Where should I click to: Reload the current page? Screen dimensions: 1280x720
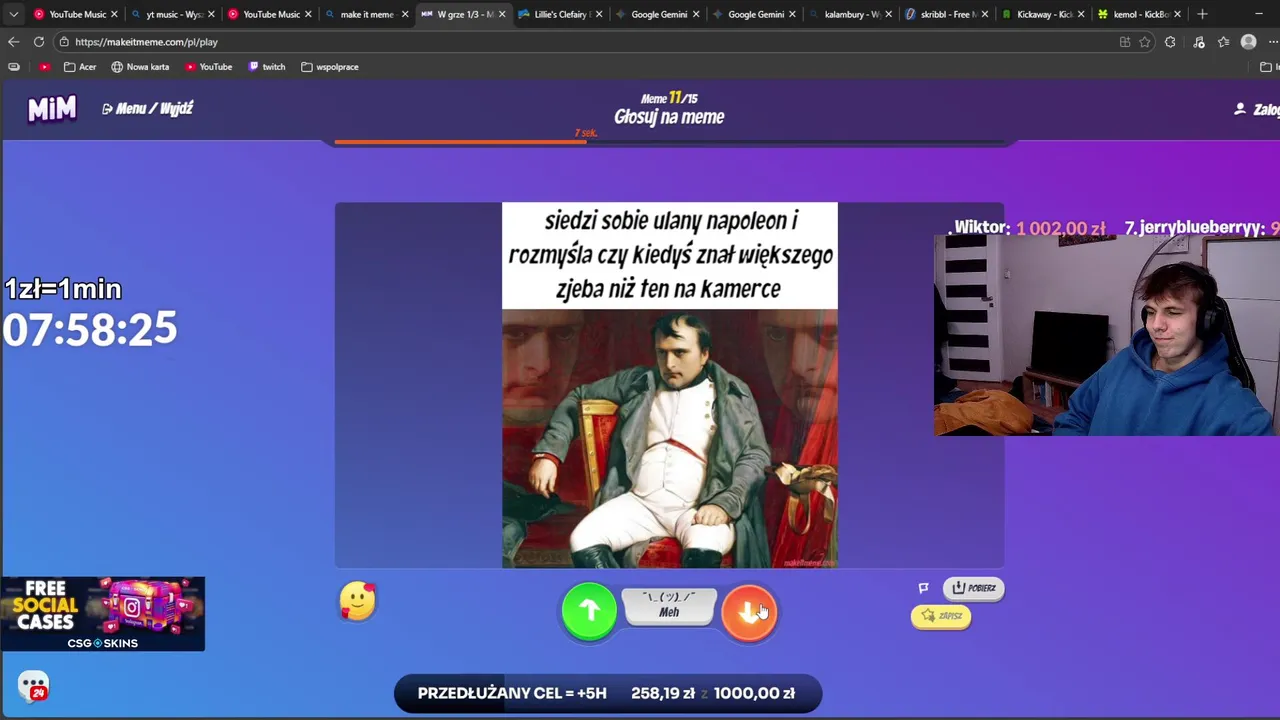tap(38, 42)
